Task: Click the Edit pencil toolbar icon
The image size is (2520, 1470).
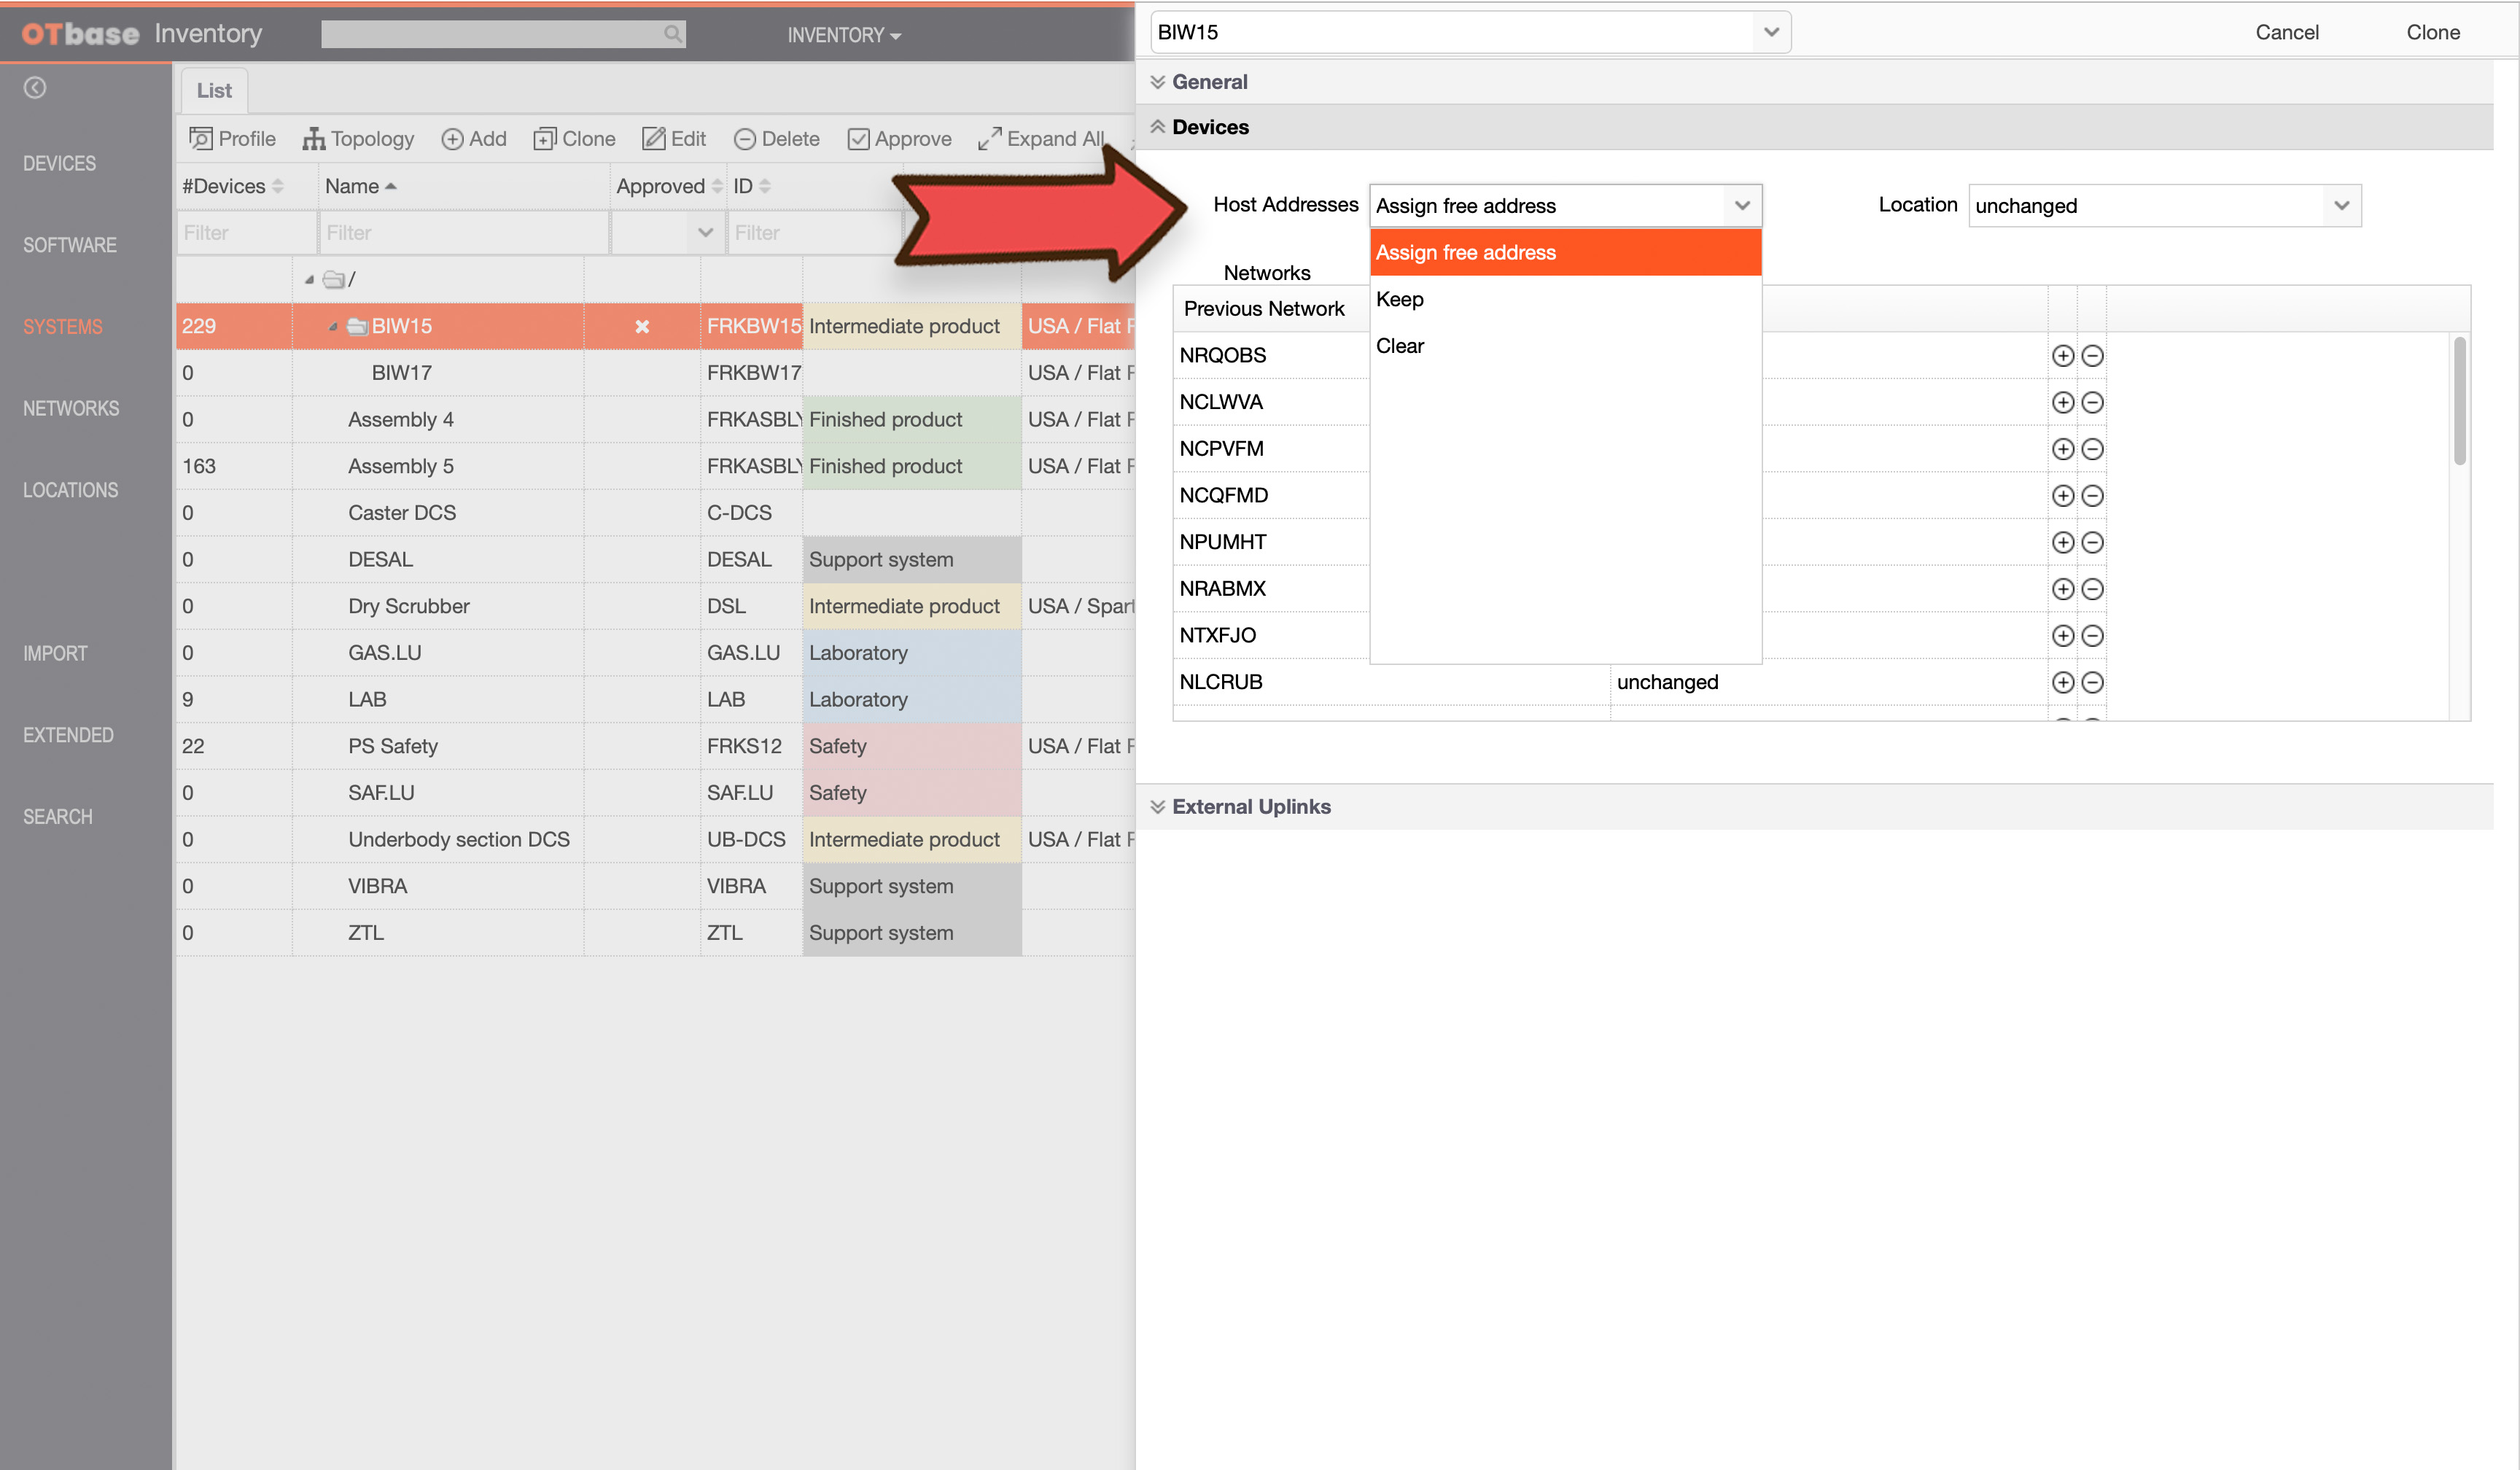Action: click(x=653, y=138)
